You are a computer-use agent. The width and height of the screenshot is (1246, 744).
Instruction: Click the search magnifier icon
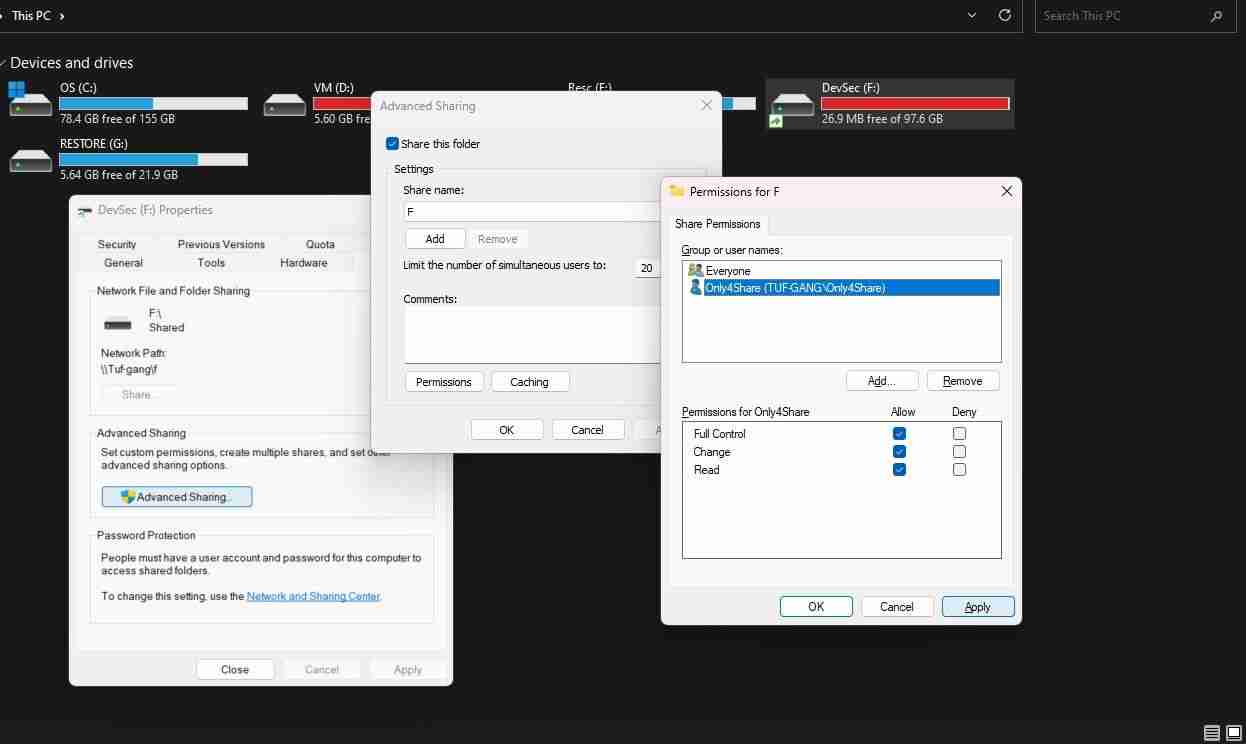pos(1217,16)
